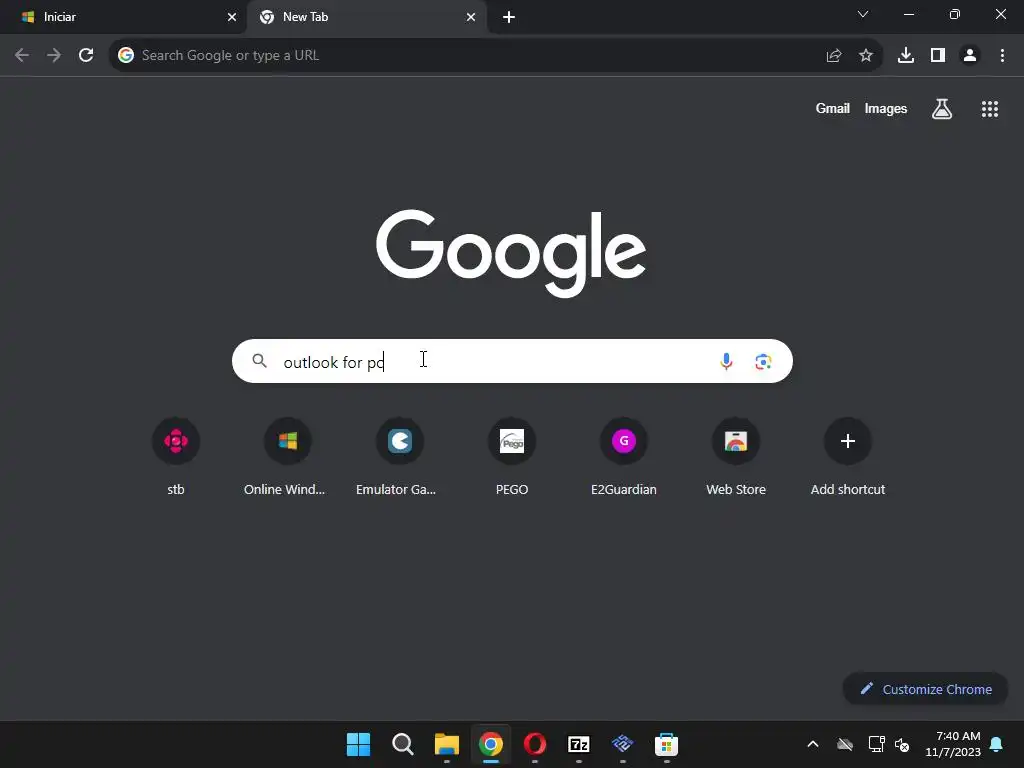Screen dimensions: 1024x768
Task: Open Microsoft Store from the taskbar
Action: [667, 744]
